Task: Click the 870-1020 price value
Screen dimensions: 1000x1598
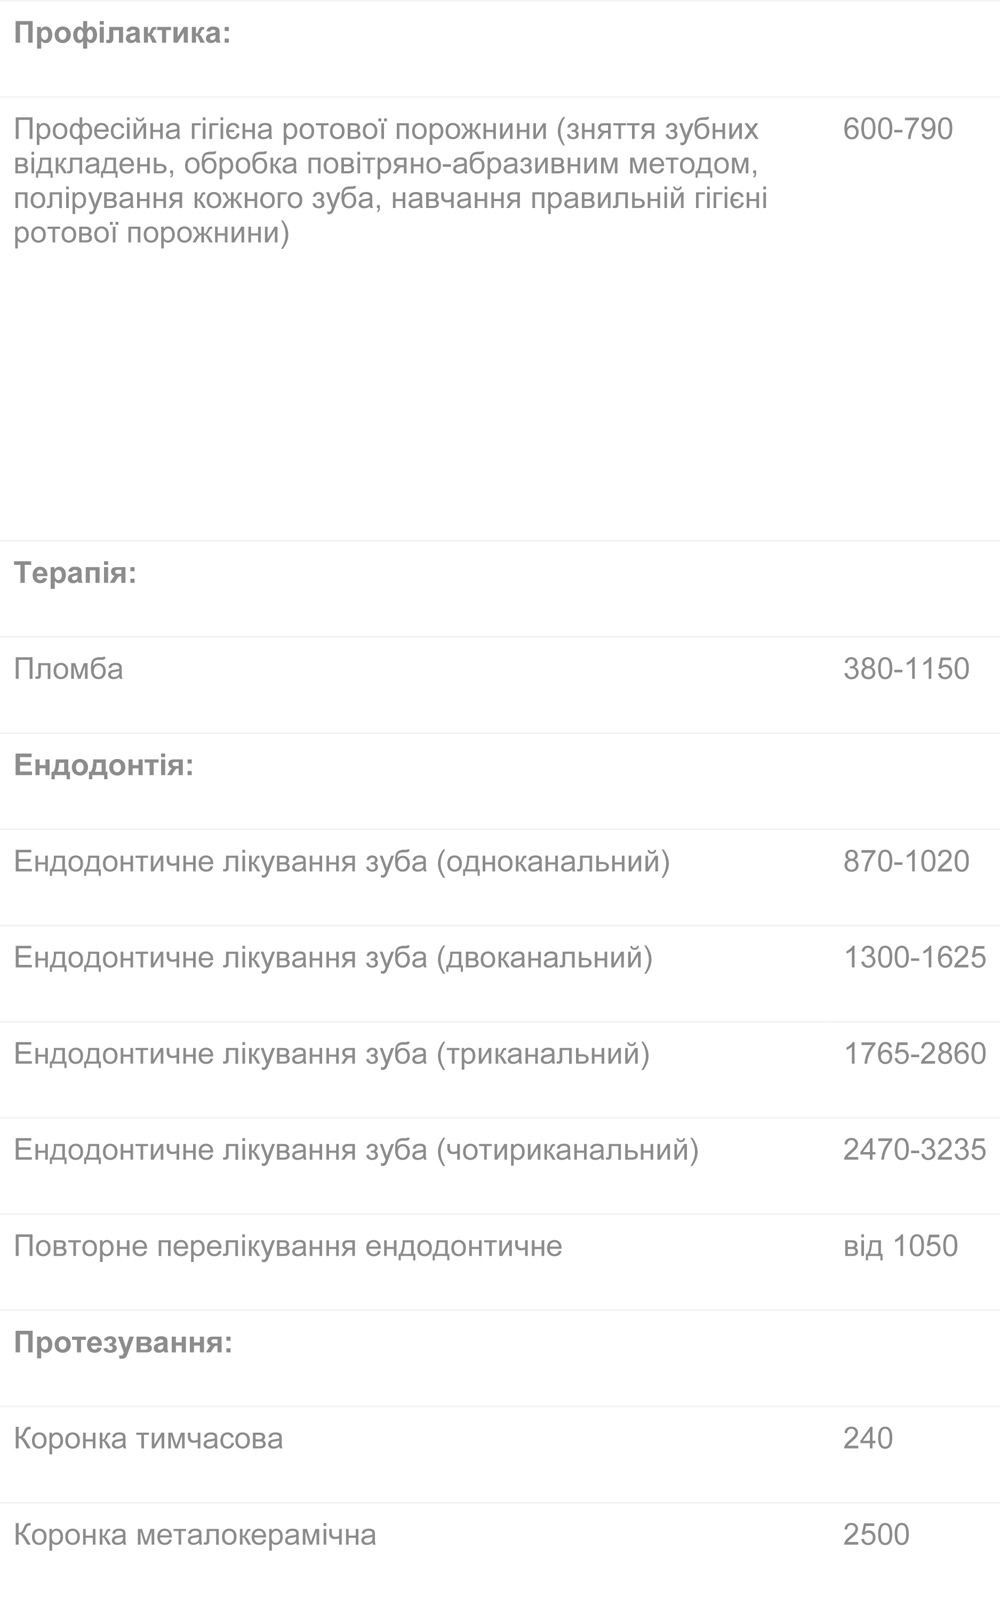Action: pyautogui.click(x=905, y=861)
